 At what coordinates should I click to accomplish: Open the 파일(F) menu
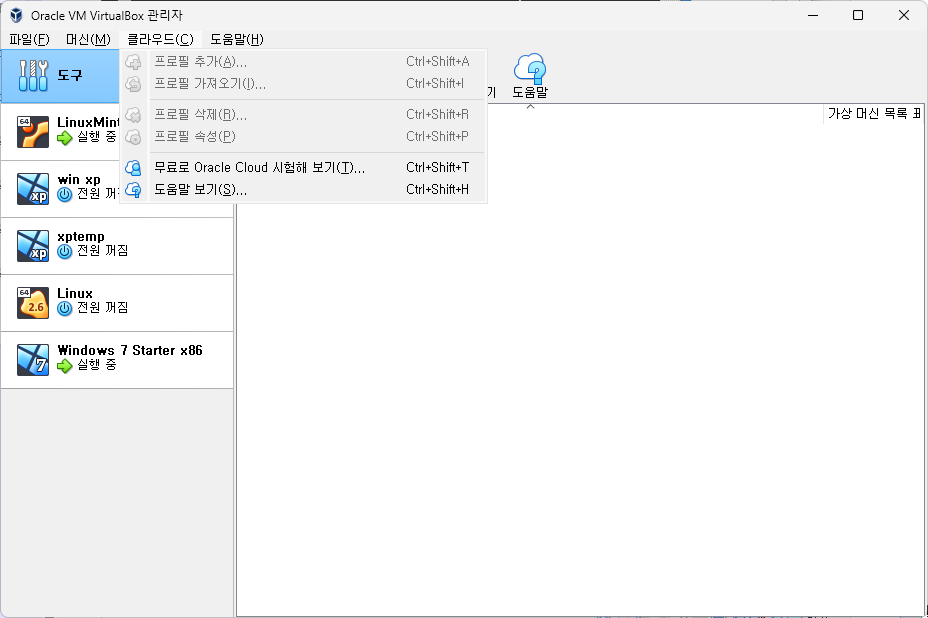[29, 40]
